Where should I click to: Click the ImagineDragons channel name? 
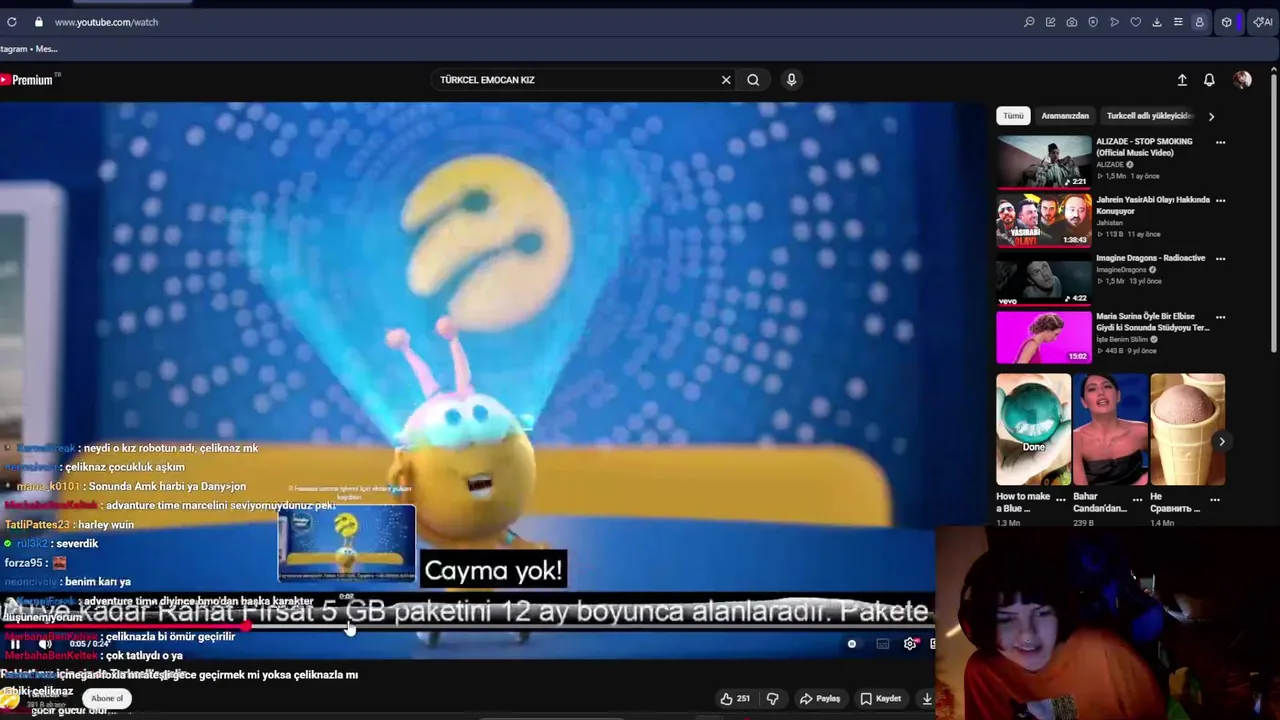1121,270
